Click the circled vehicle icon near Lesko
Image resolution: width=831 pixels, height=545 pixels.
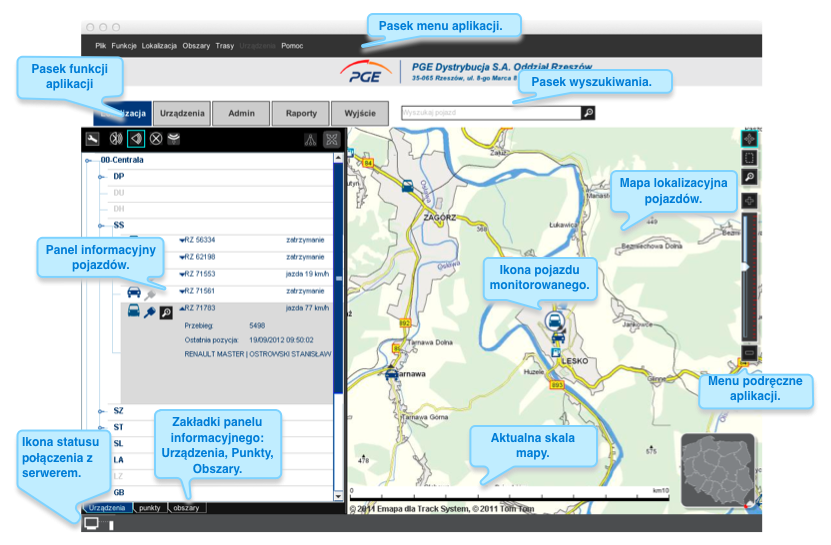tap(554, 321)
